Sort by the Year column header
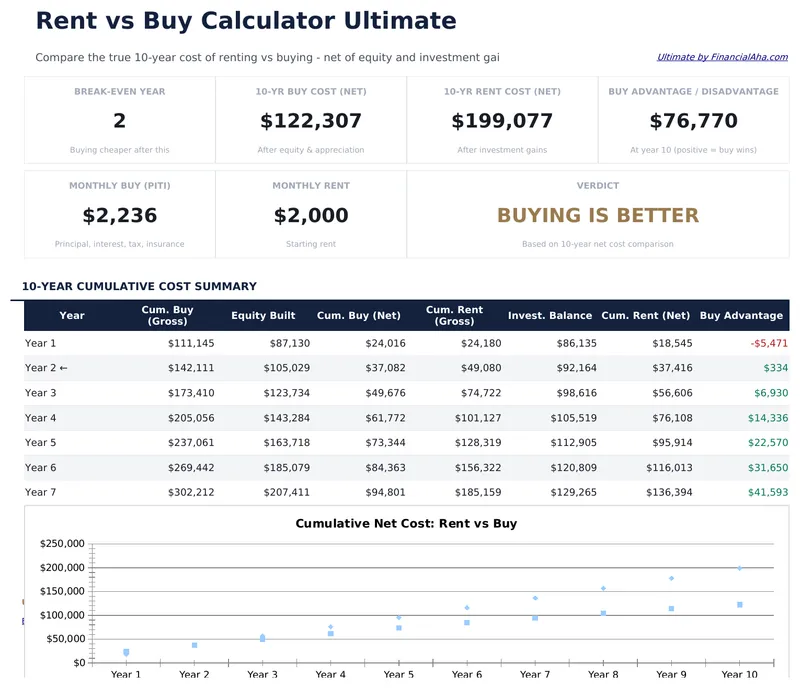Image resolution: width=800 pixels, height=688 pixels. coord(72,314)
